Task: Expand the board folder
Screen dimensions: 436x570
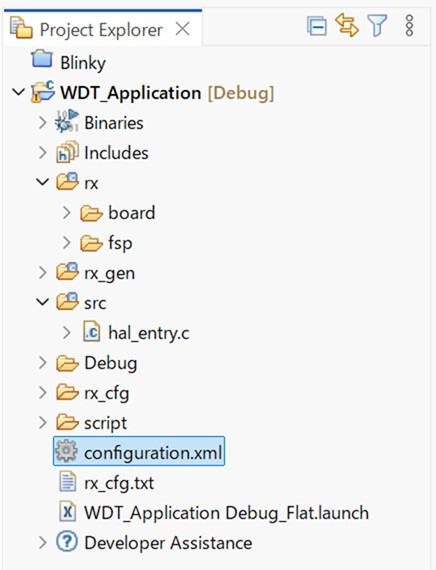Action: (67, 213)
